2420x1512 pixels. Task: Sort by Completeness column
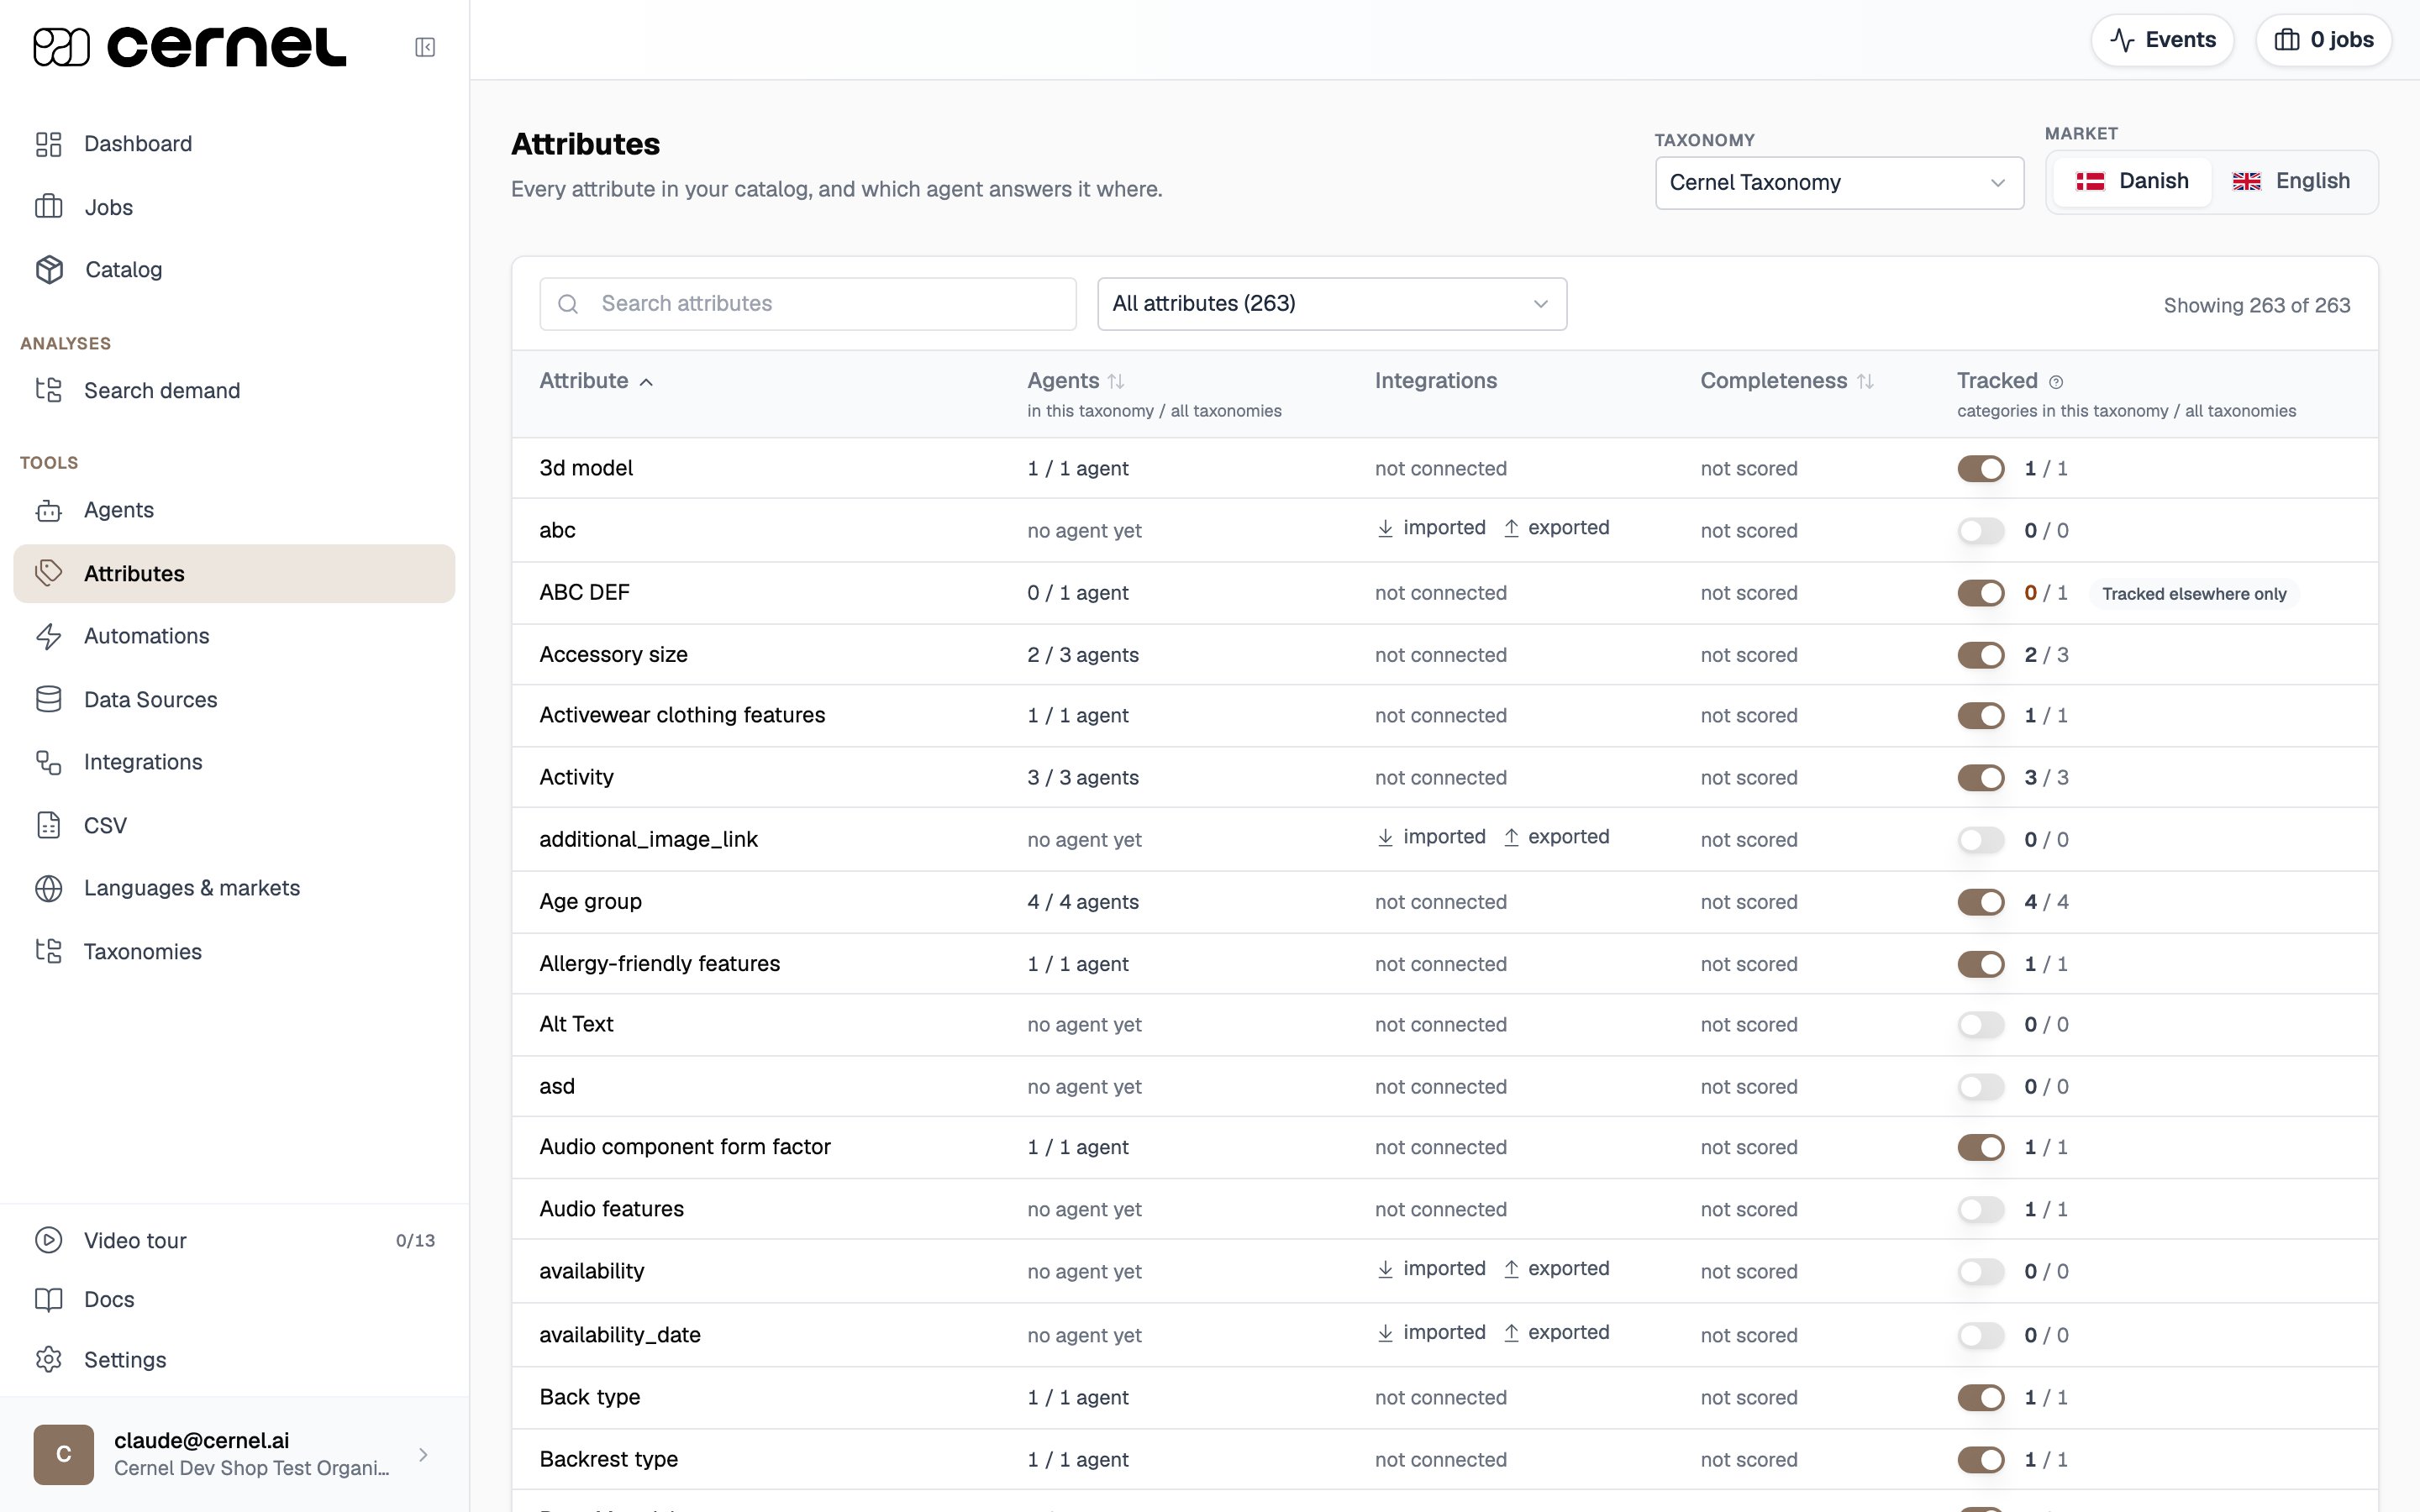tap(1787, 381)
